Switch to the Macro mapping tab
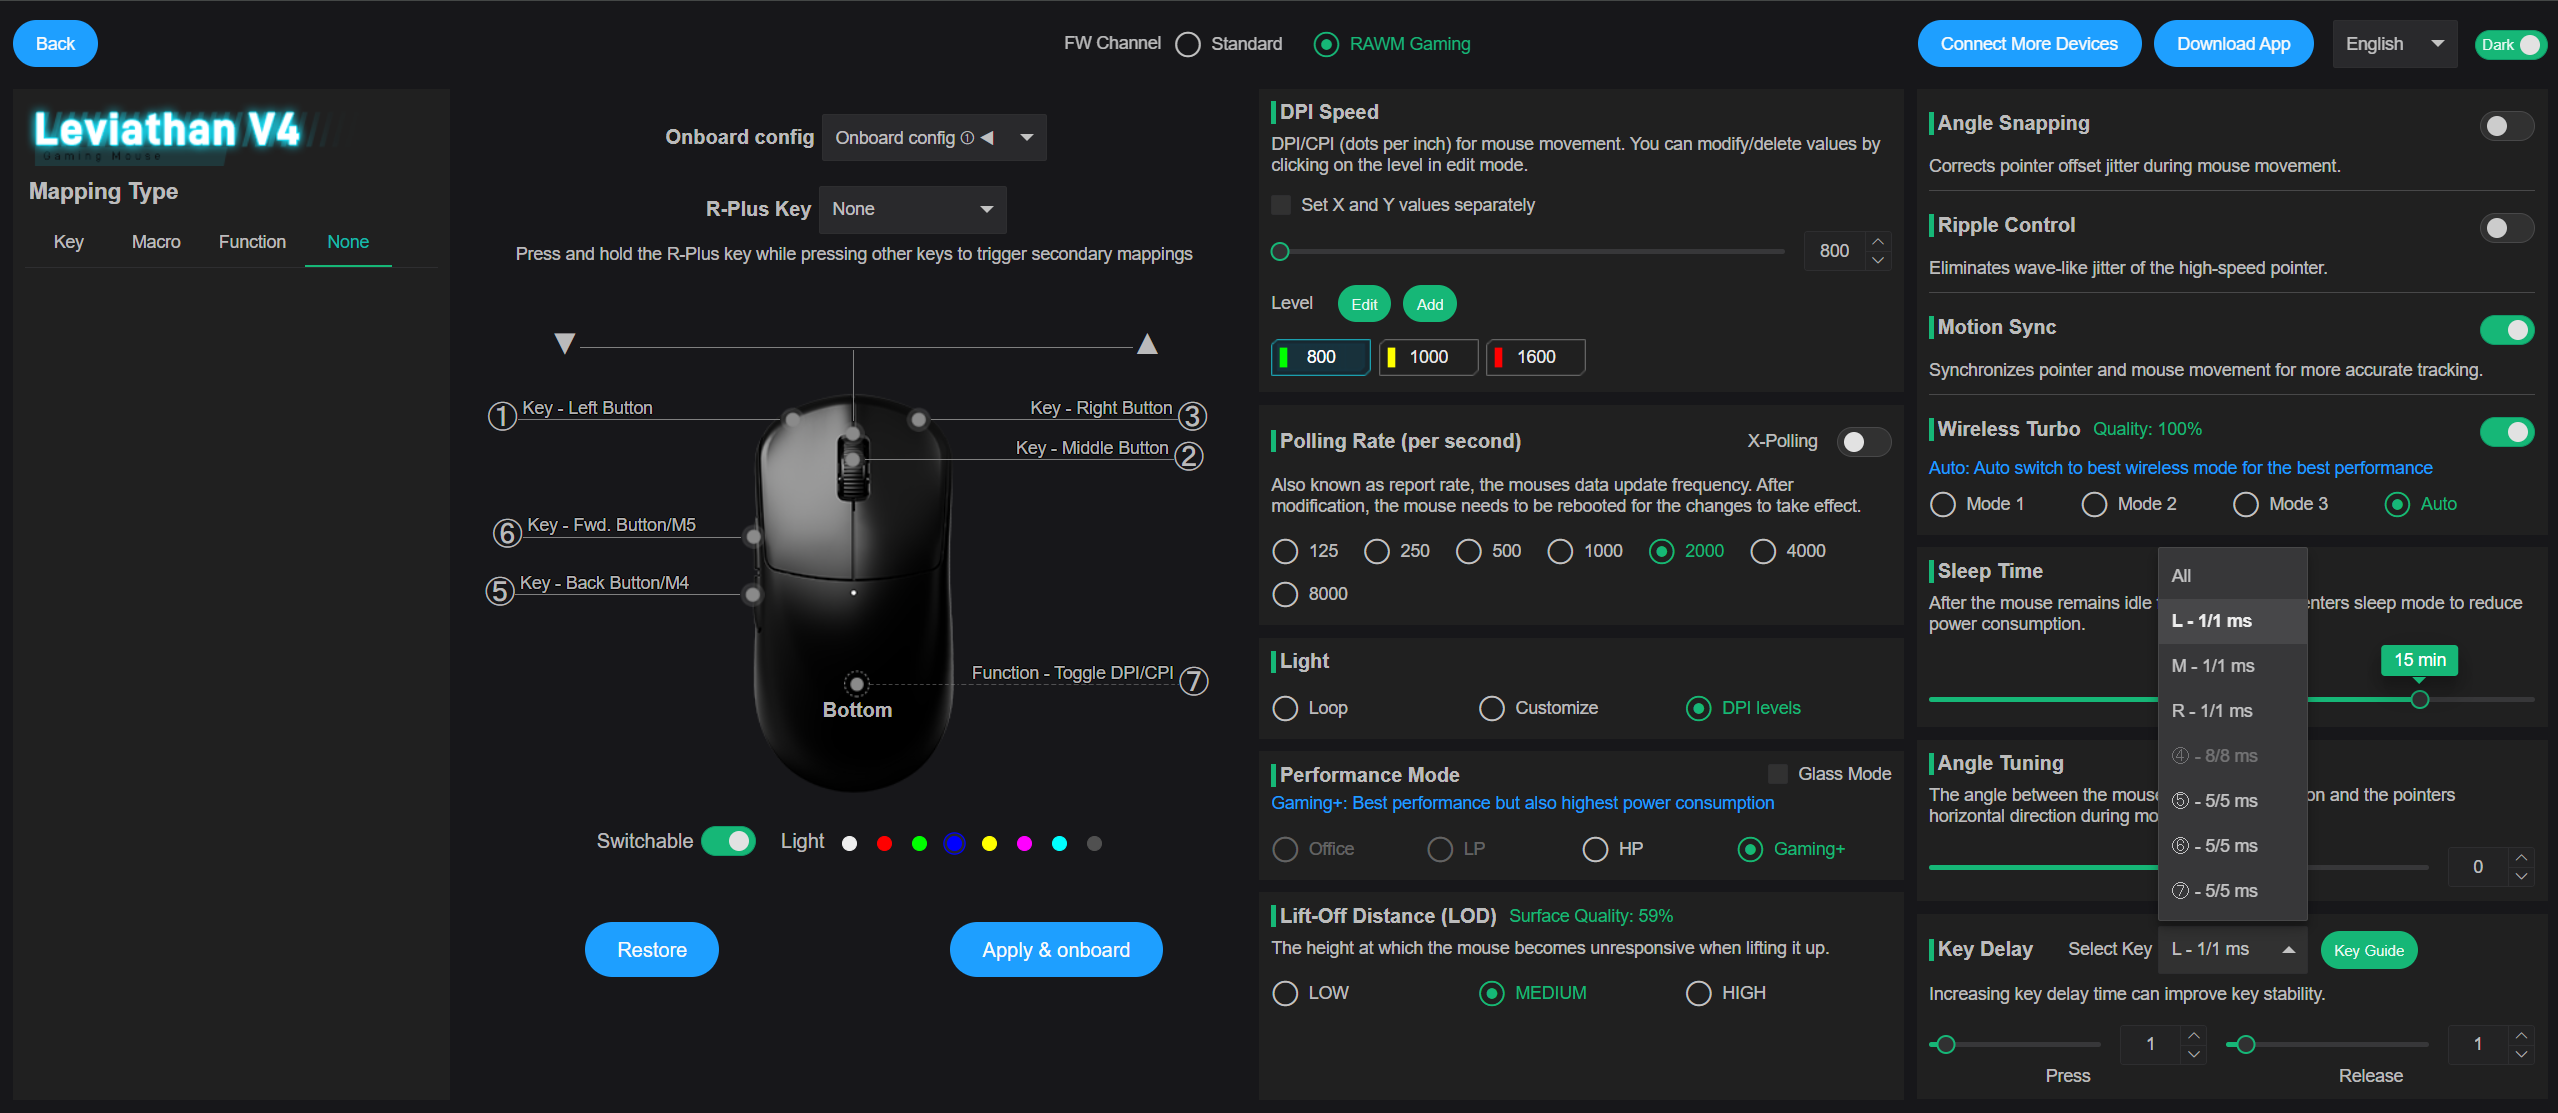2558x1113 pixels. [x=156, y=242]
